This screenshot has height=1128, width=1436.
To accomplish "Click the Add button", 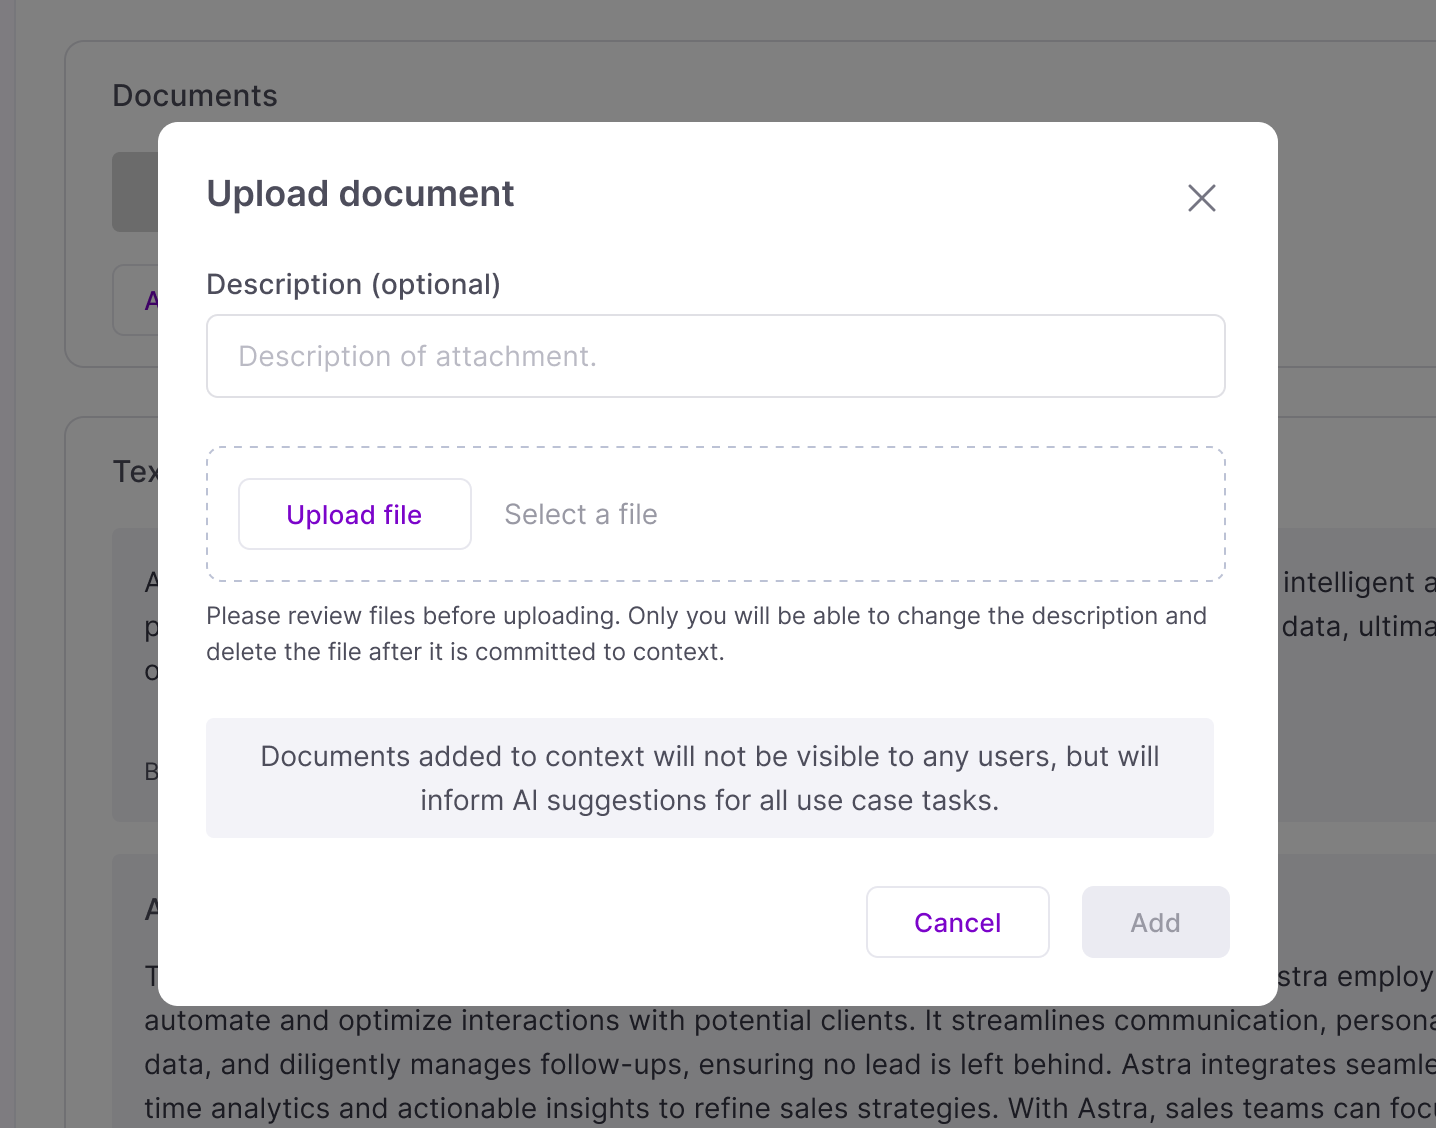I will [1155, 922].
